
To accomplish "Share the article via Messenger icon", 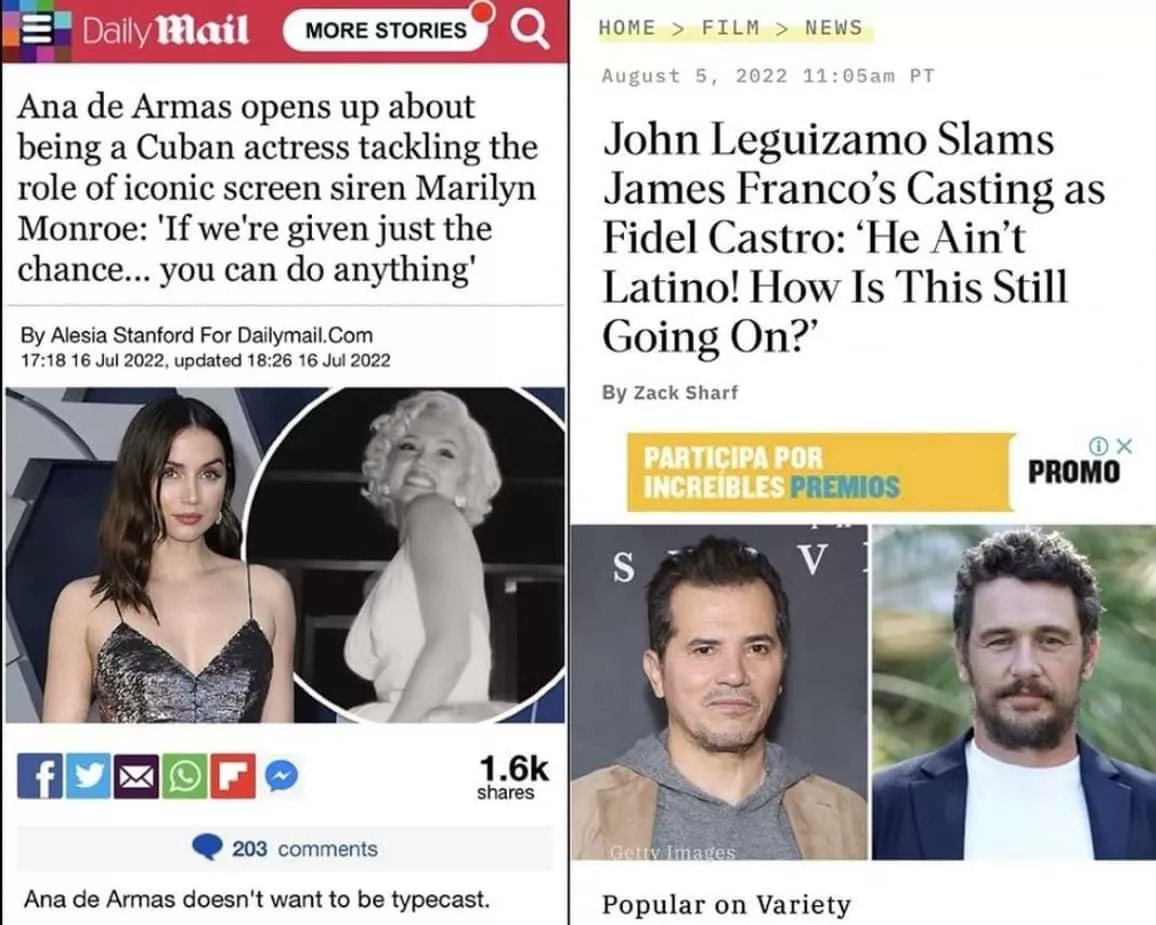I will [x=281, y=776].
